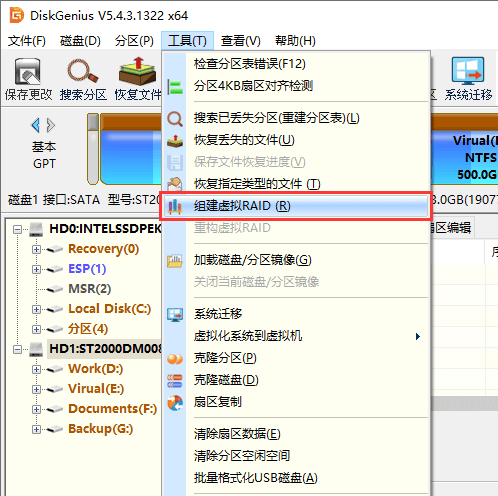498x496 pixels.
Task: Select Recovery(0) in the disk tree
Action: point(103,249)
